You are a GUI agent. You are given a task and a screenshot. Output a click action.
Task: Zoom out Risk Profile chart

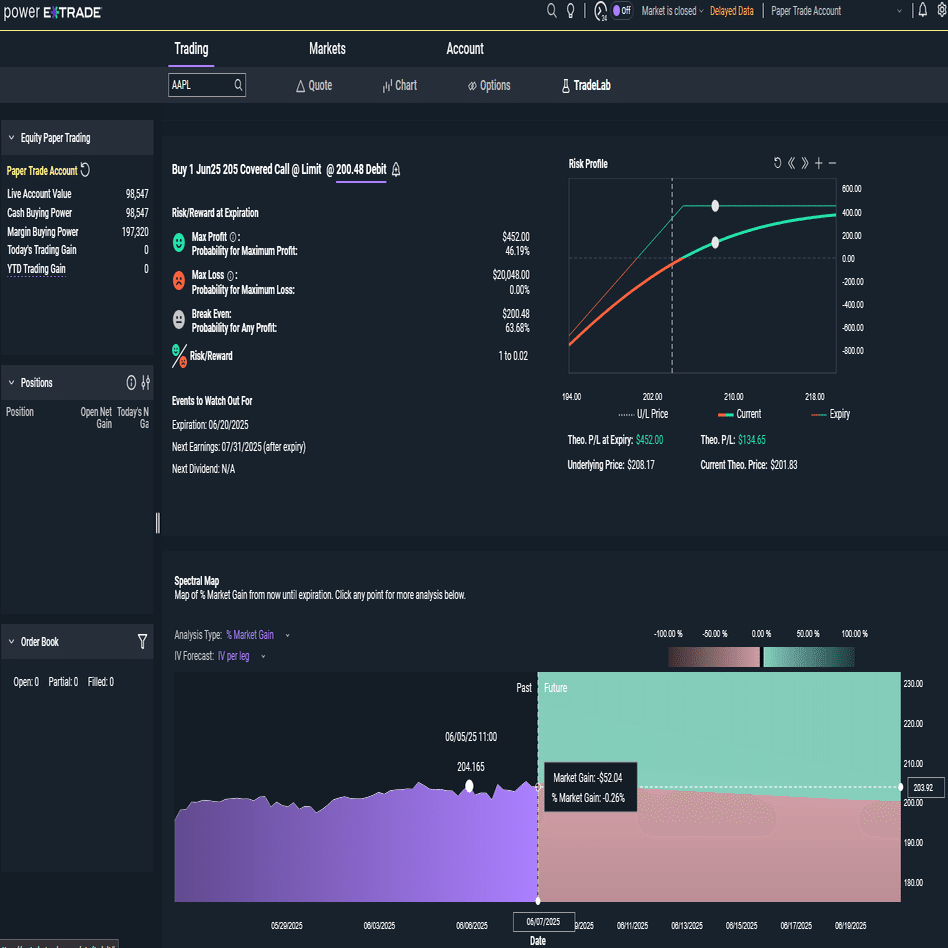(x=832, y=163)
